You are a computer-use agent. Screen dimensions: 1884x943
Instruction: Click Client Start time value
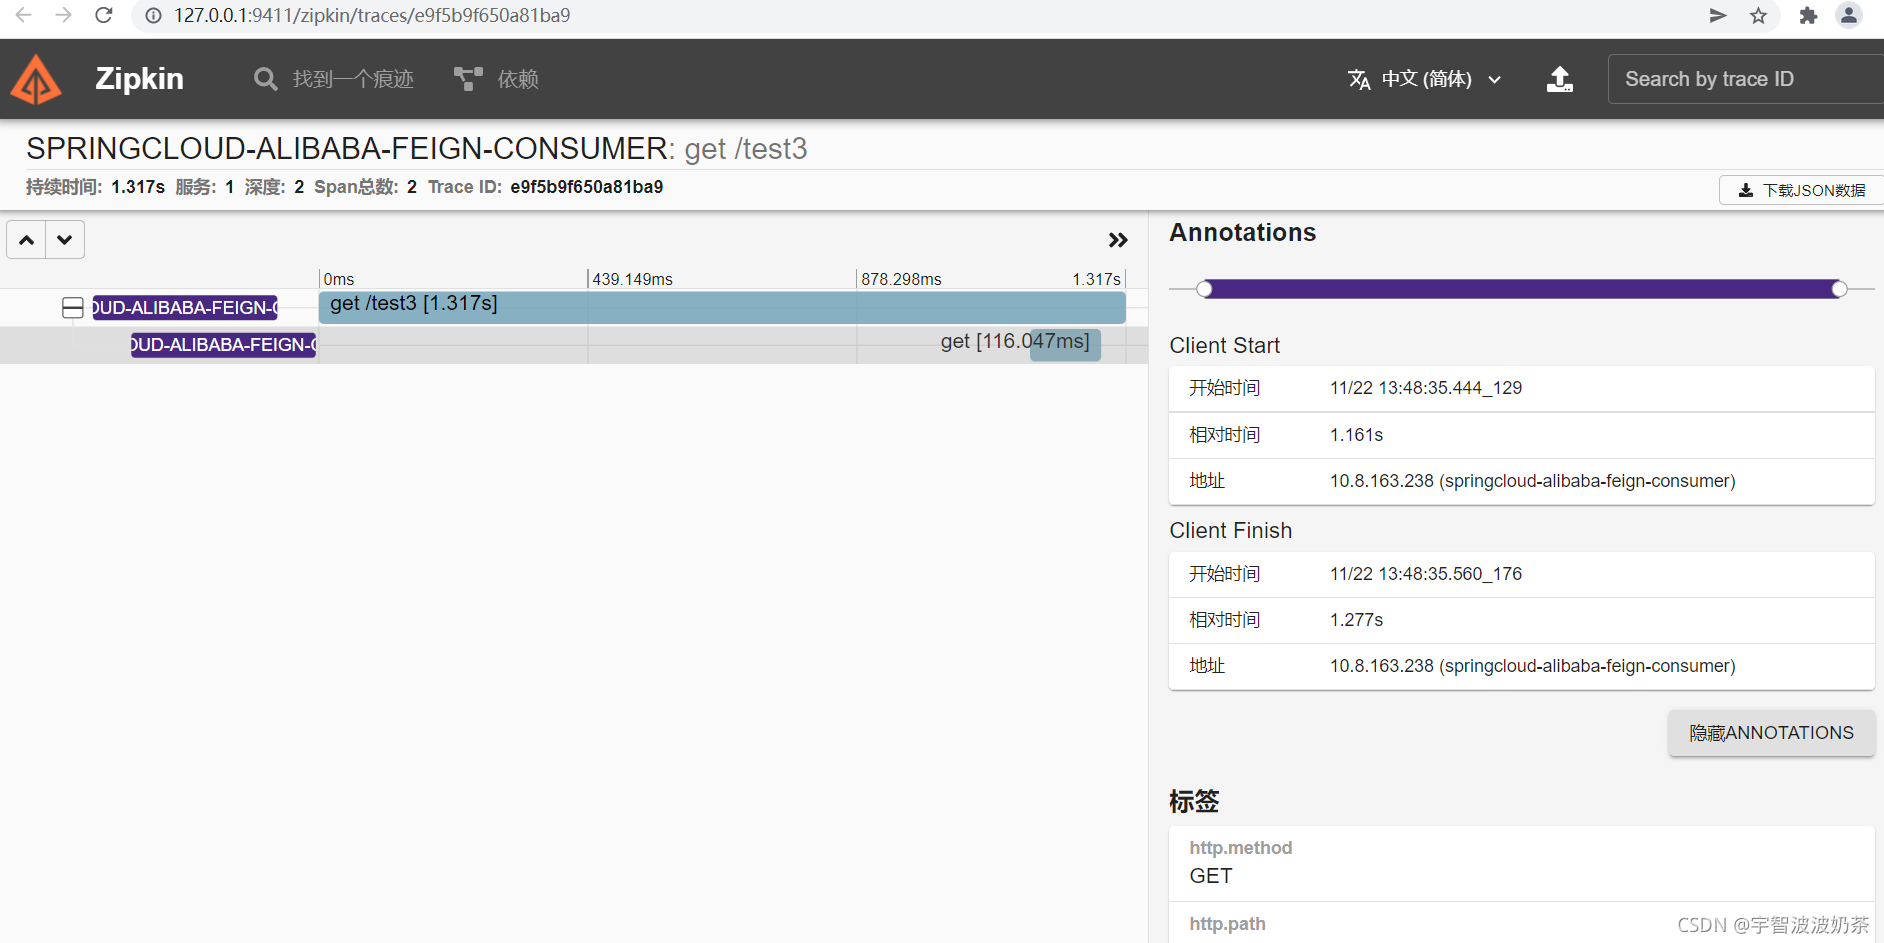1425,388
